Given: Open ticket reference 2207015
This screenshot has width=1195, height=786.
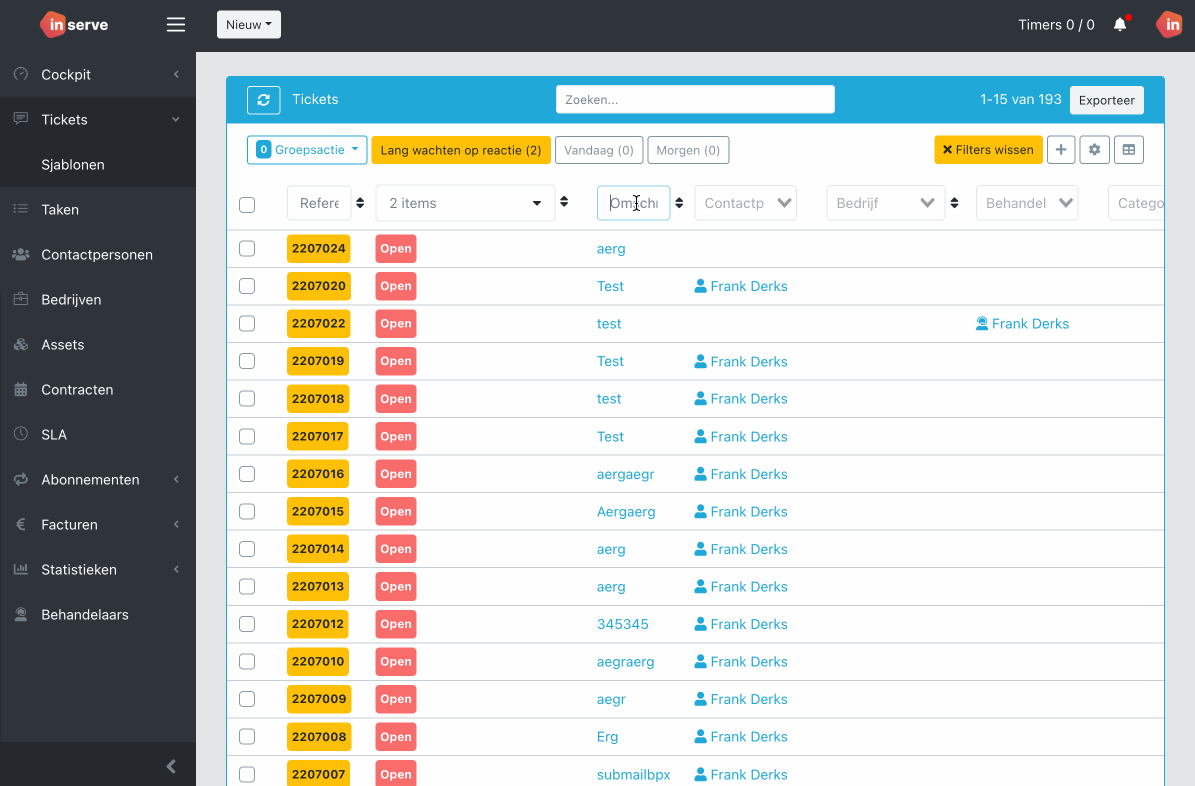Looking at the screenshot, I should point(318,511).
